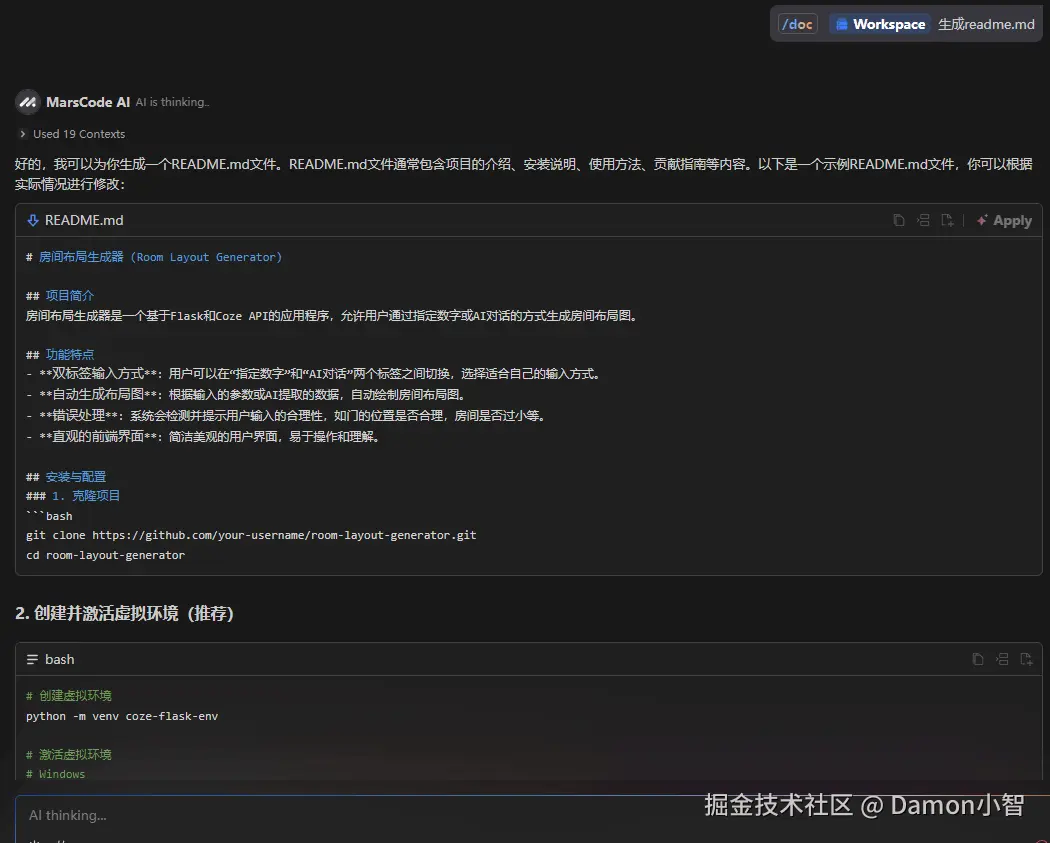This screenshot has width=1050, height=843.
Task: Click the intro paragraph starting with '好的'
Action: [x=524, y=173]
